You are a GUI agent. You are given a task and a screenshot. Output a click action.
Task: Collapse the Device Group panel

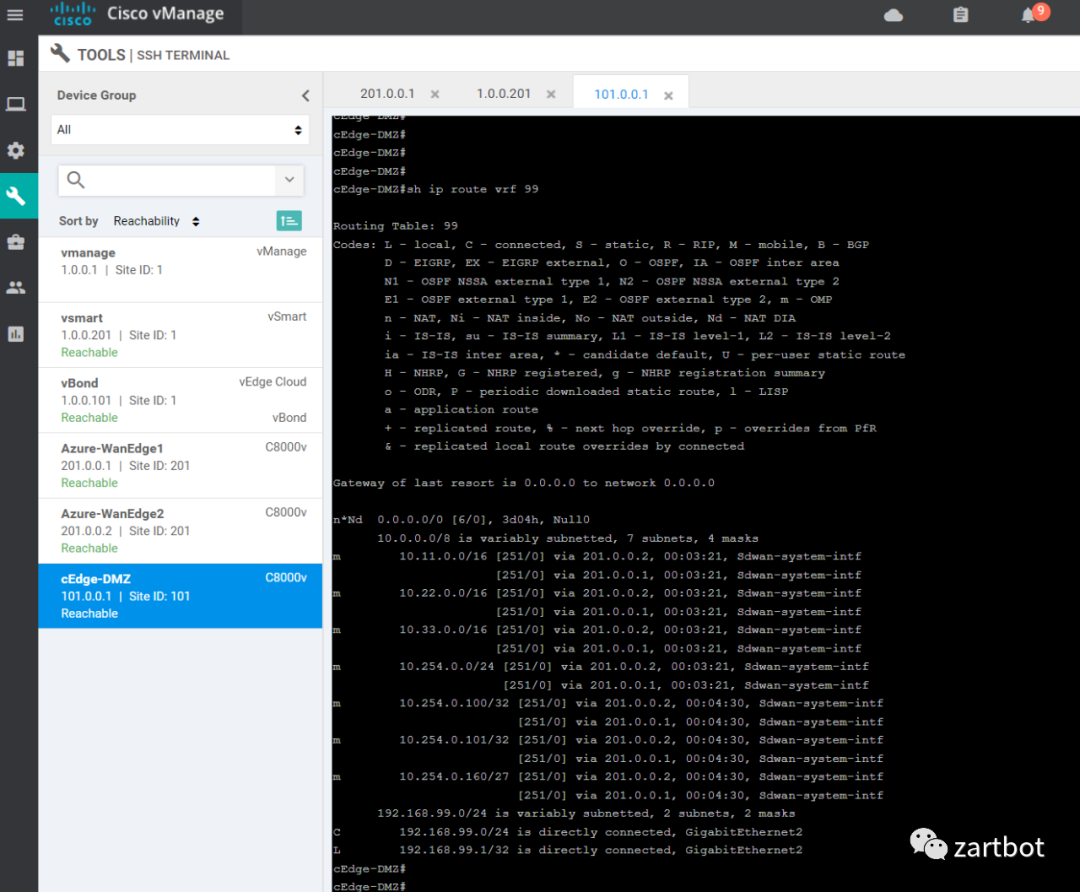pos(305,96)
